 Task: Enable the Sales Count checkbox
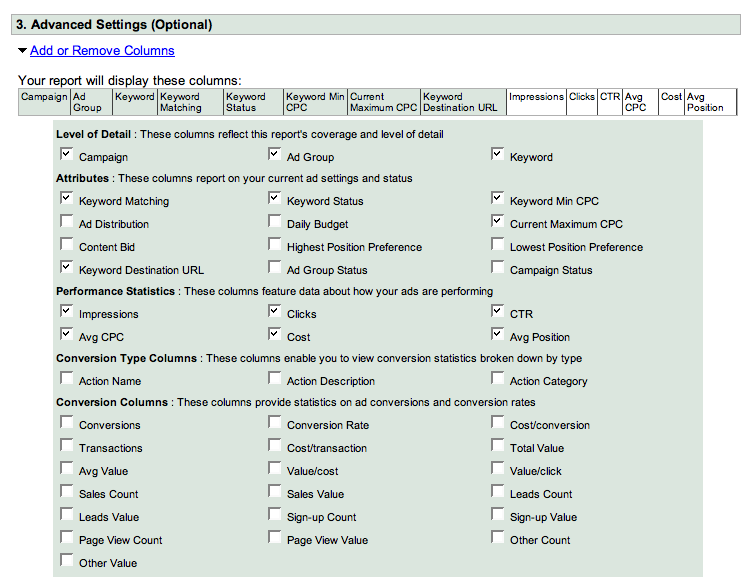click(67, 492)
